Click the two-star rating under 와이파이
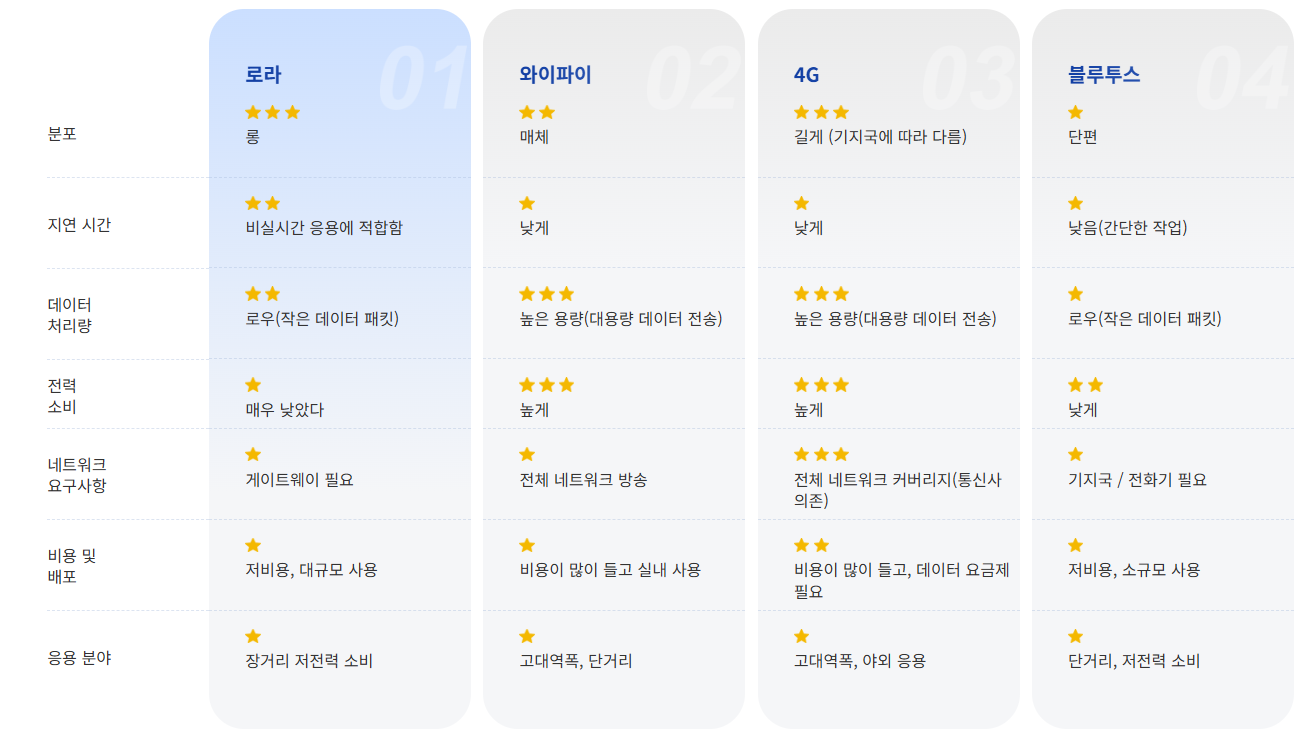The image size is (1300, 735). coord(537,113)
